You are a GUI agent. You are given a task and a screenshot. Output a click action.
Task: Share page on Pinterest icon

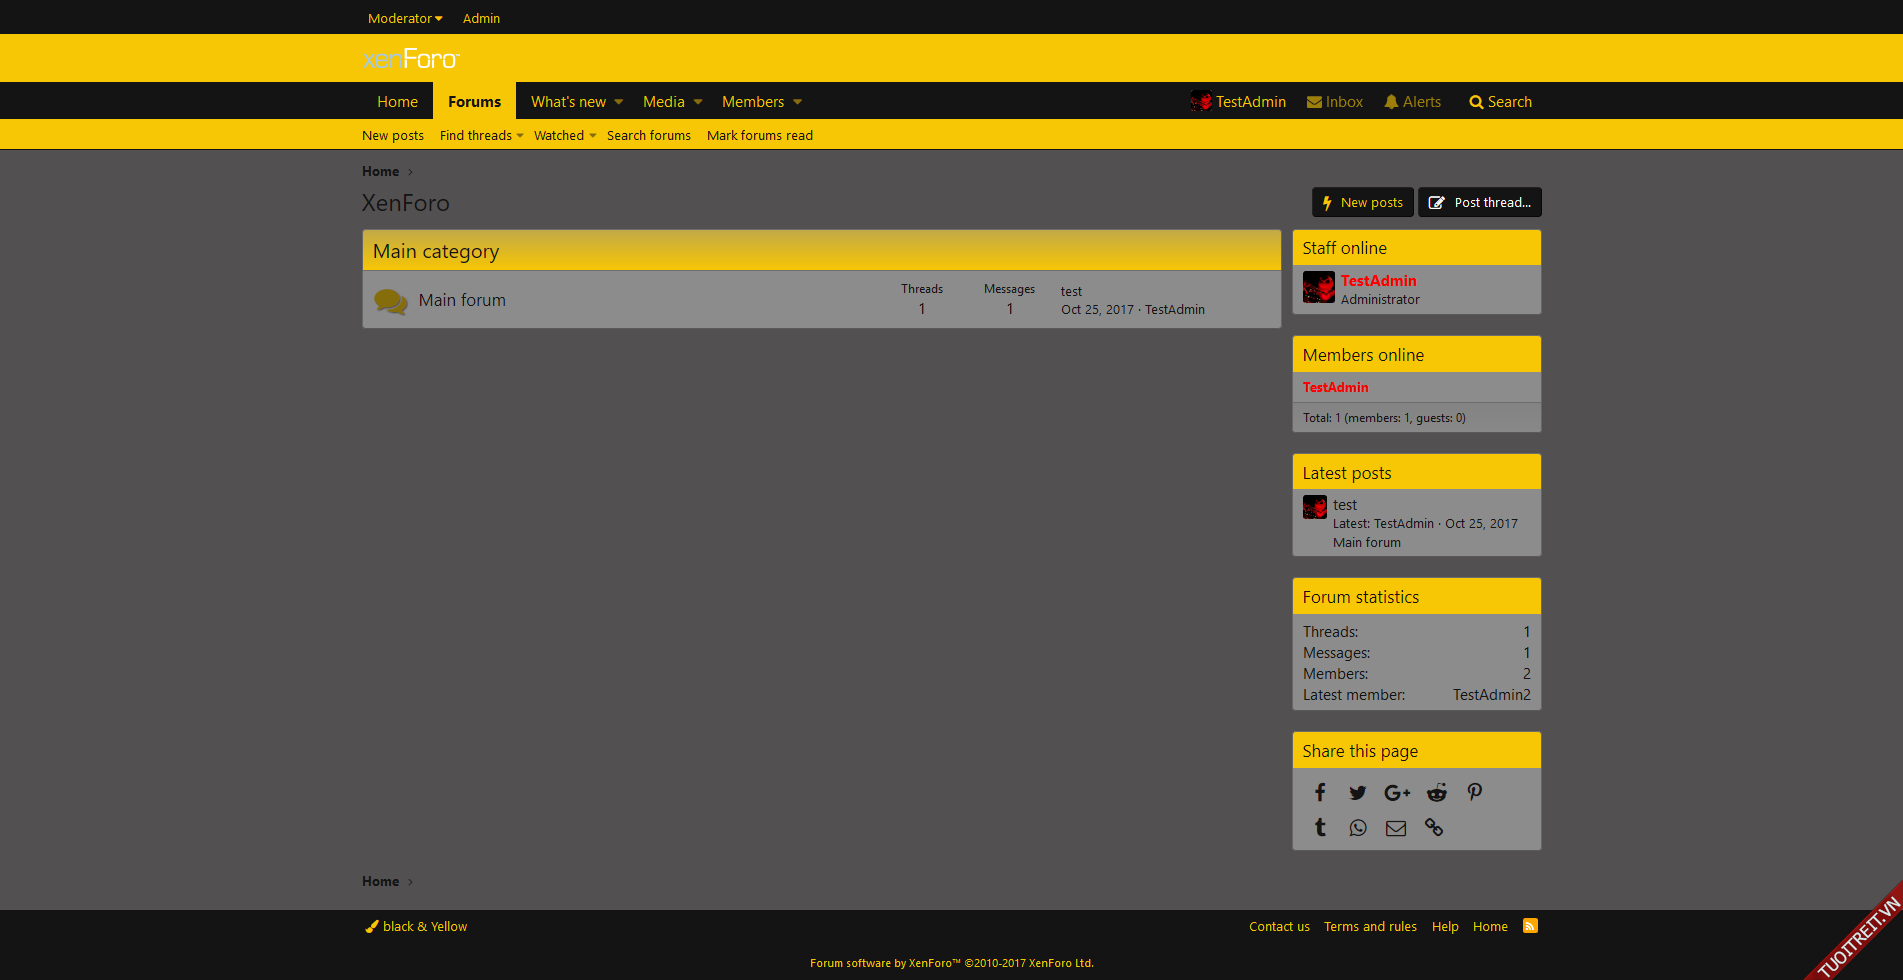(1475, 793)
